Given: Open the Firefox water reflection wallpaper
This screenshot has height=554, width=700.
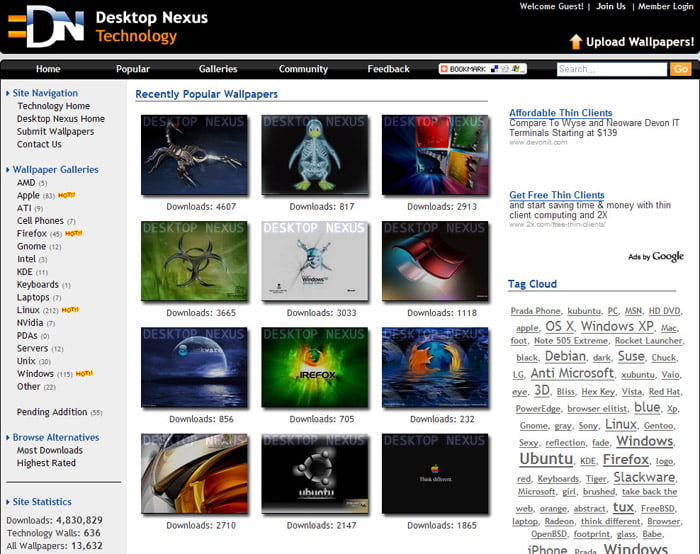Looking at the screenshot, I should pyautogui.click(x=435, y=367).
